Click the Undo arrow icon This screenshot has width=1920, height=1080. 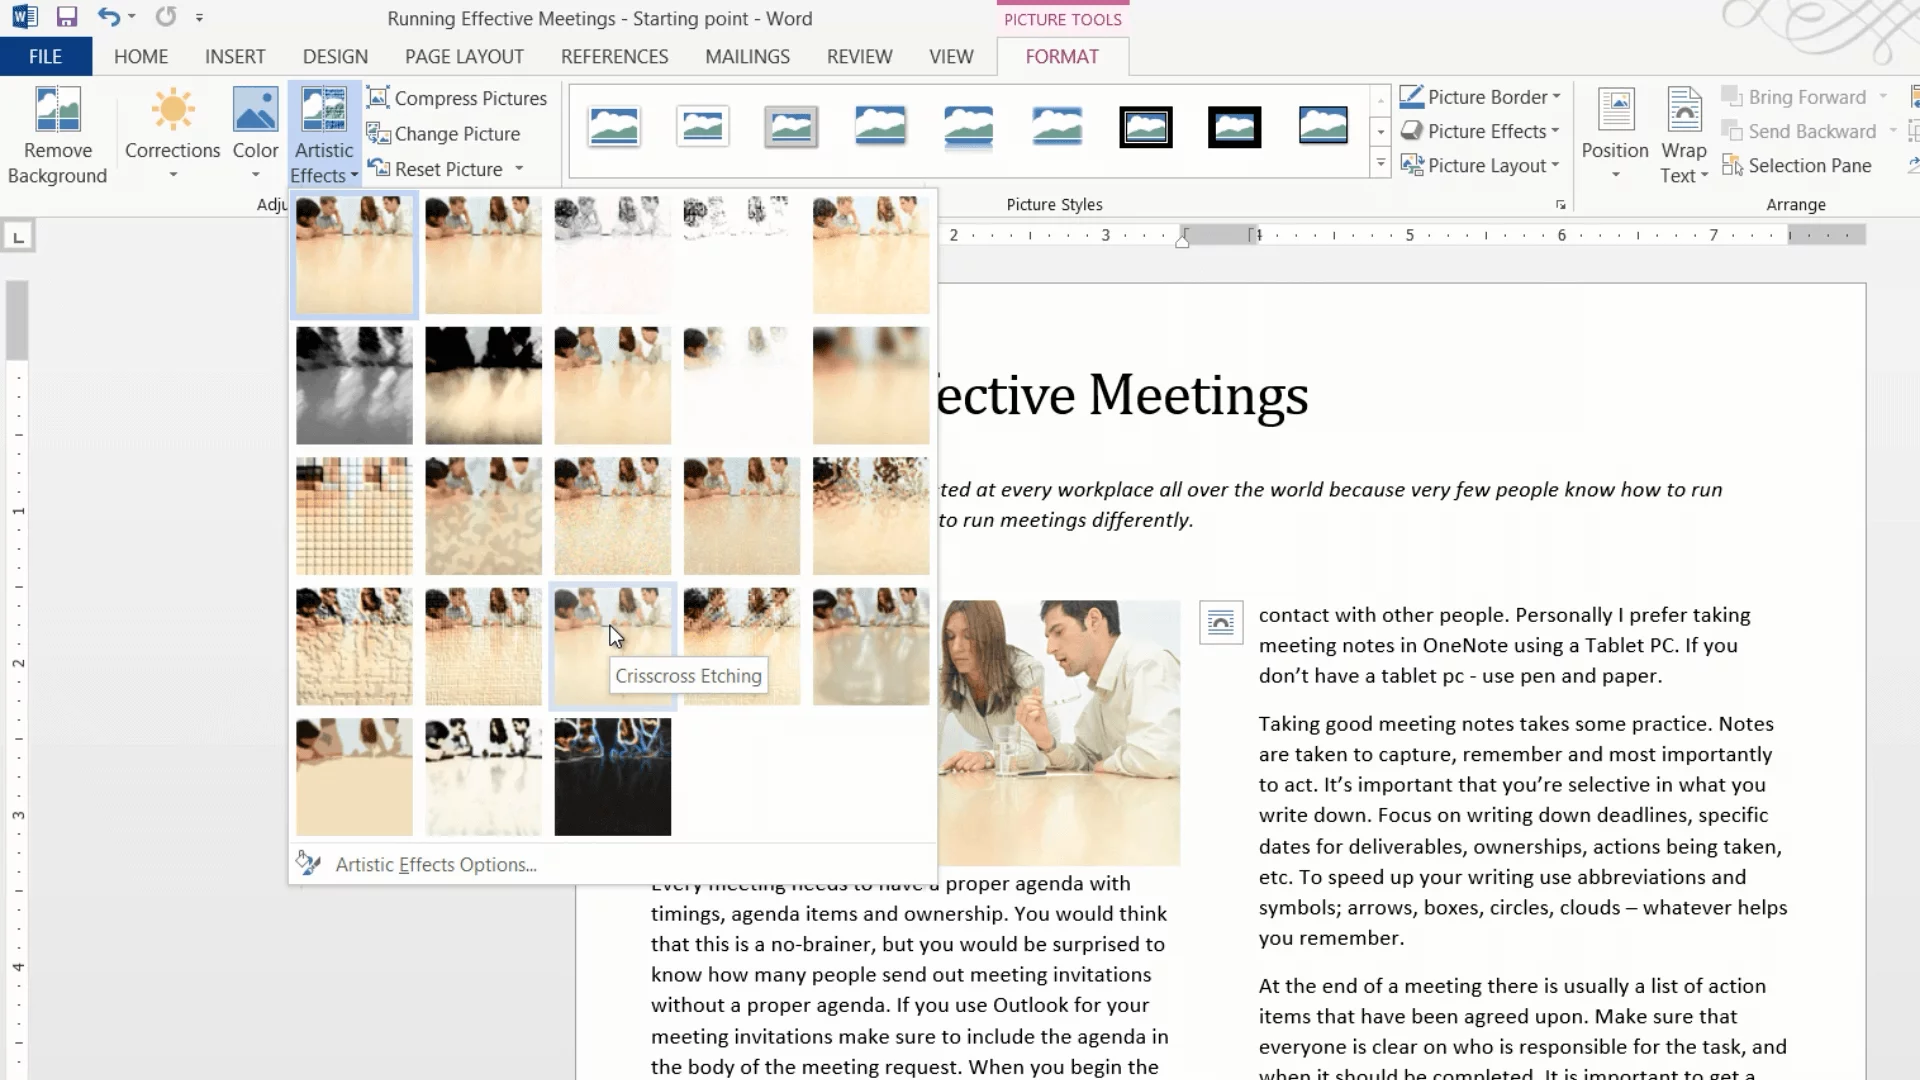(x=108, y=17)
